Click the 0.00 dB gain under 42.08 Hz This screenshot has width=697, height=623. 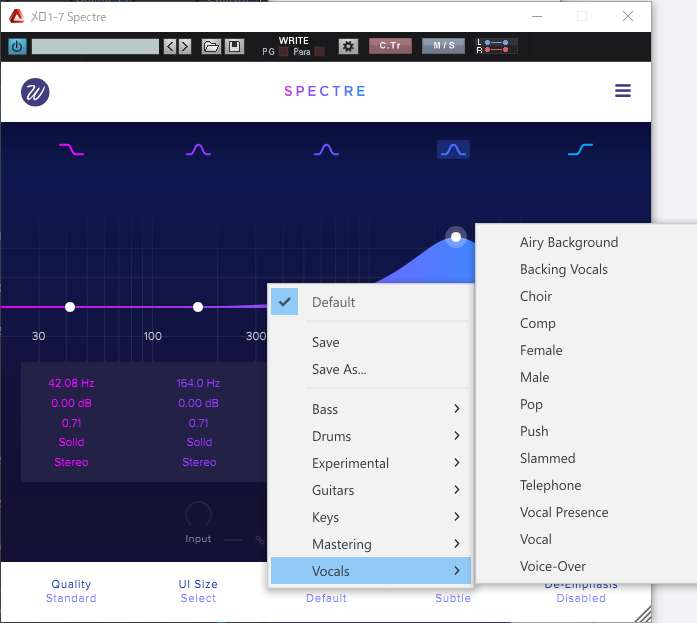tap(72, 403)
